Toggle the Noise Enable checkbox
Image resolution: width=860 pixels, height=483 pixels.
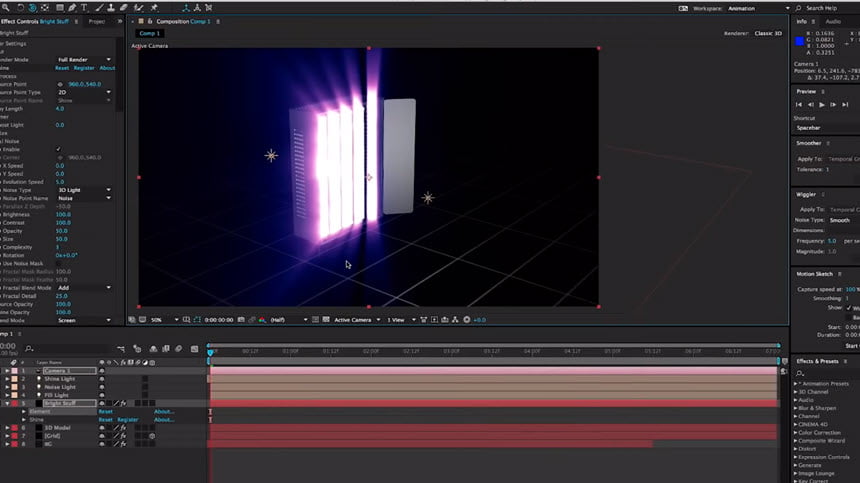(59, 149)
